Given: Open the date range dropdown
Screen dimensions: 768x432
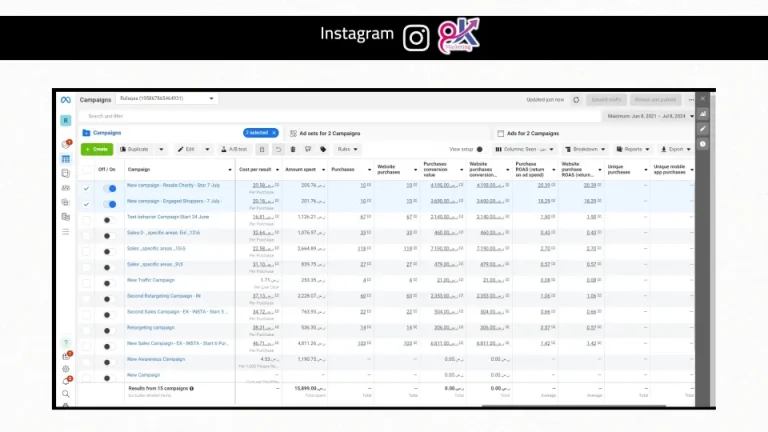Looking at the screenshot, I should coord(650,116).
